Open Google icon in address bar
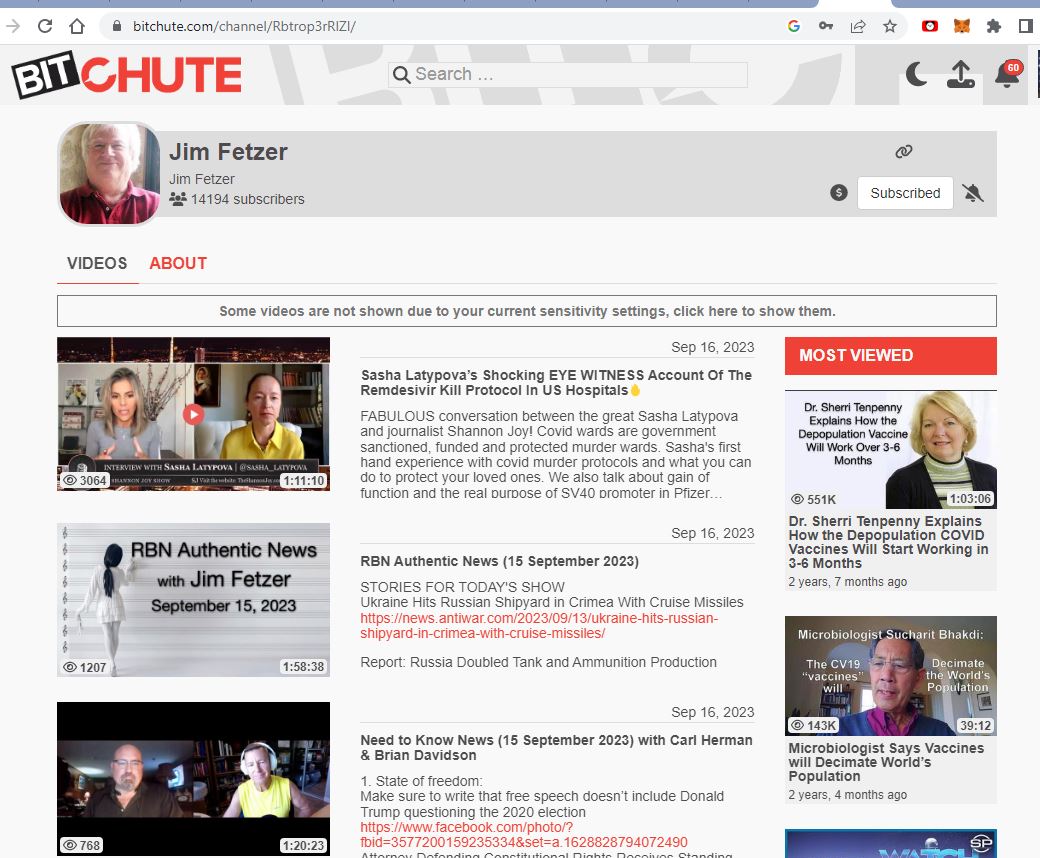1040x858 pixels. point(793,27)
